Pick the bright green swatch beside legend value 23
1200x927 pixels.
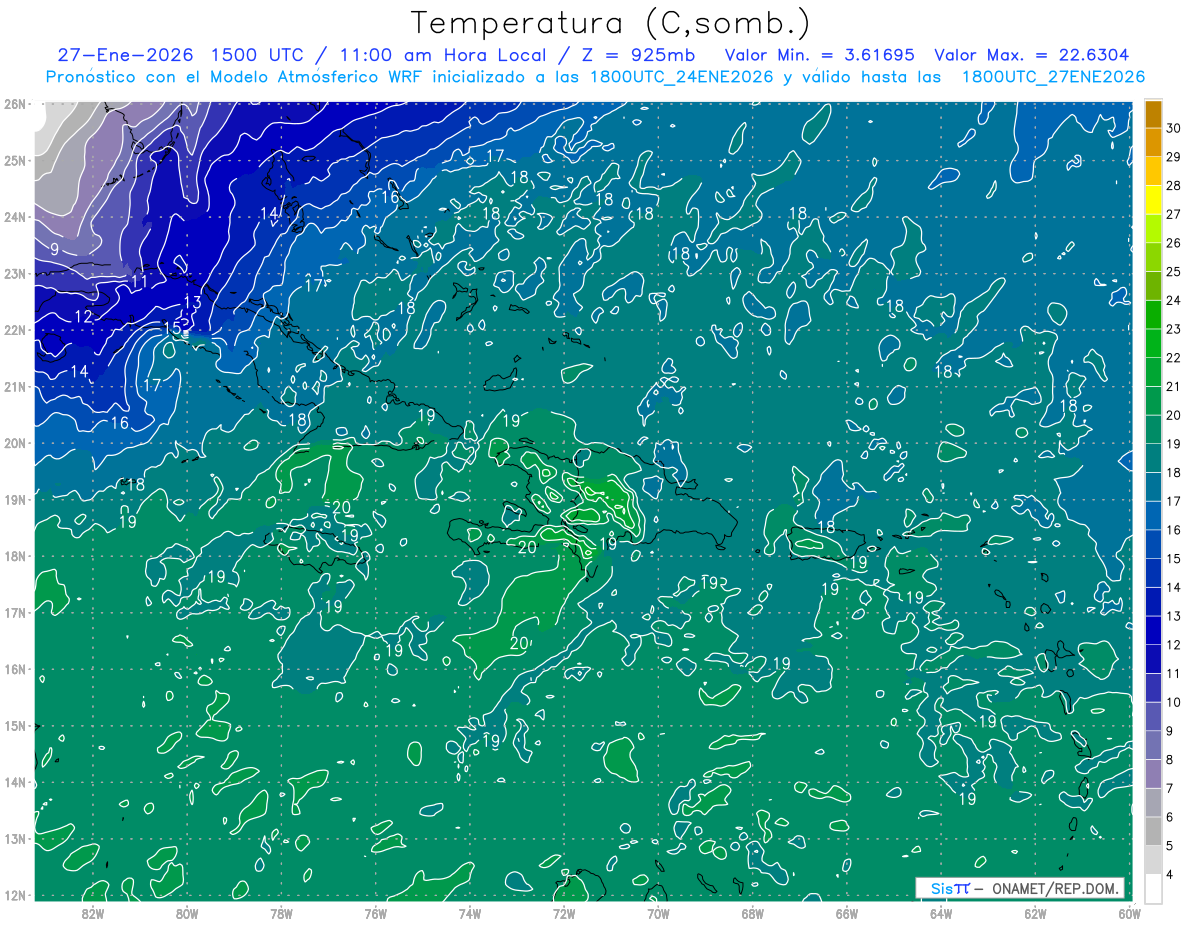click(1153, 314)
